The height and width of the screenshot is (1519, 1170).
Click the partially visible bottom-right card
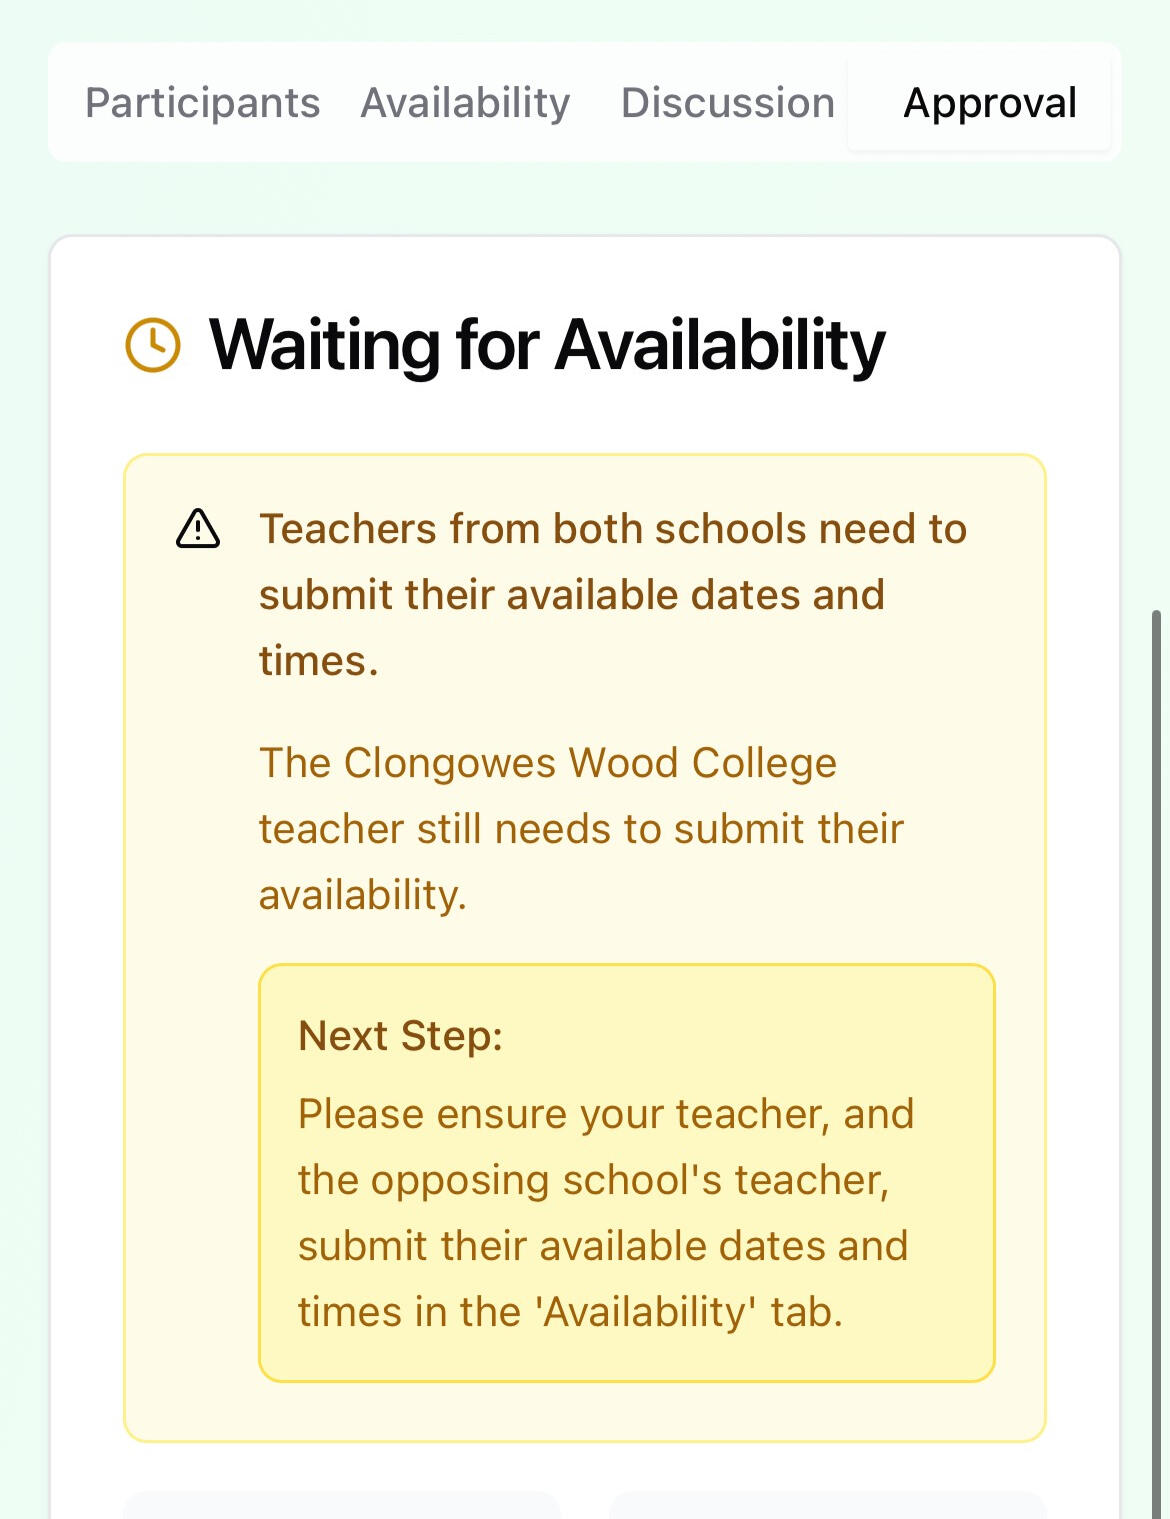pyautogui.click(x=827, y=1504)
